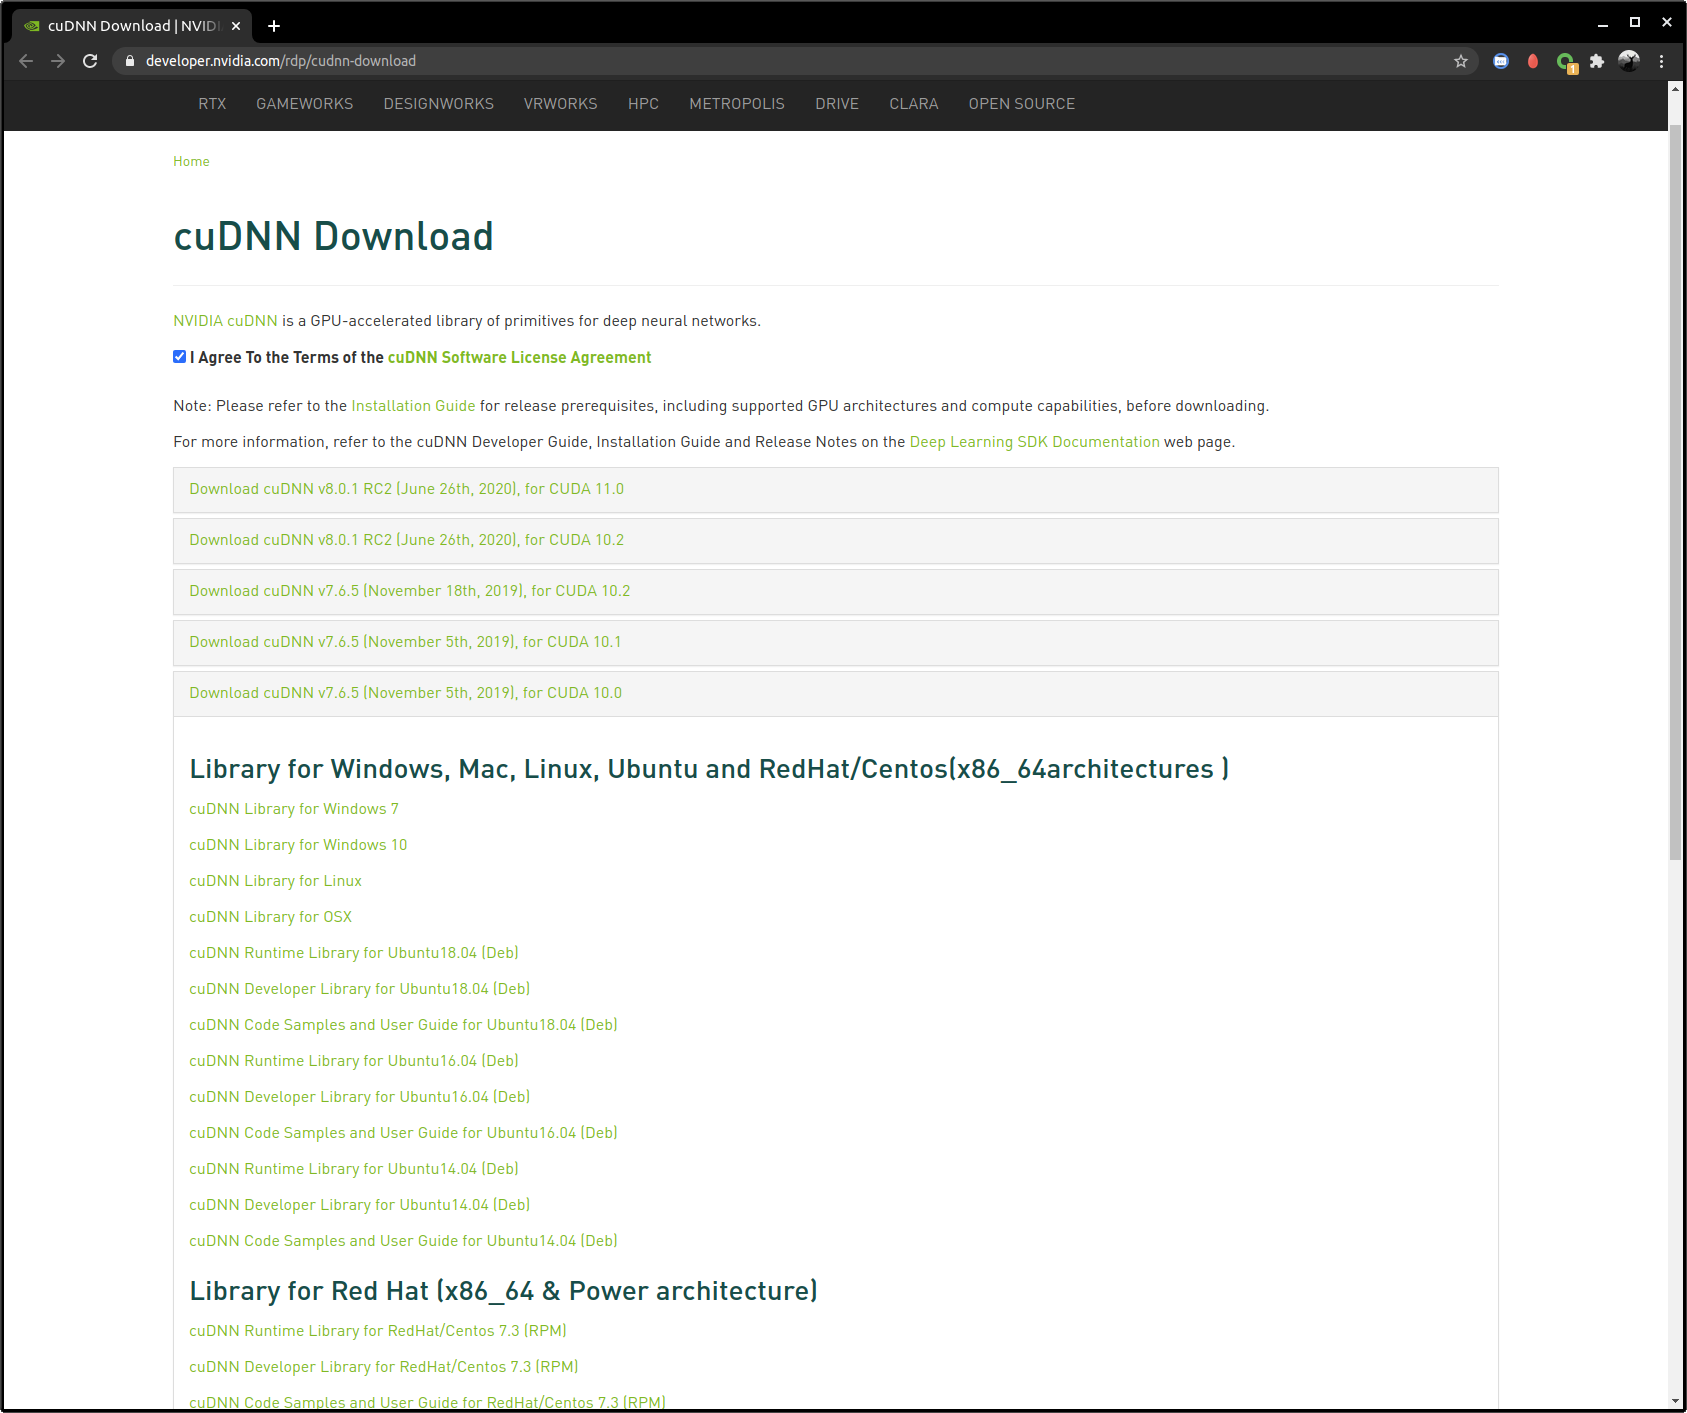1687x1413 pixels.
Task: Open HPC in the navigation bar
Action: (x=643, y=104)
